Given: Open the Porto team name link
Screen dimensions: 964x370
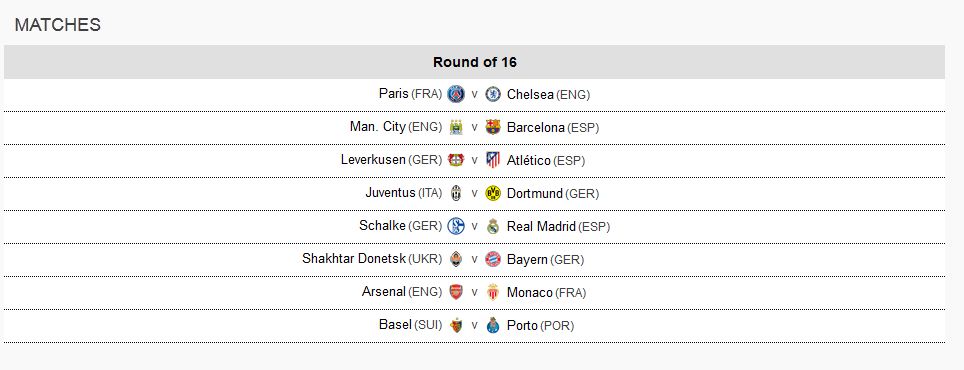Looking at the screenshot, I should (x=522, y=325).
